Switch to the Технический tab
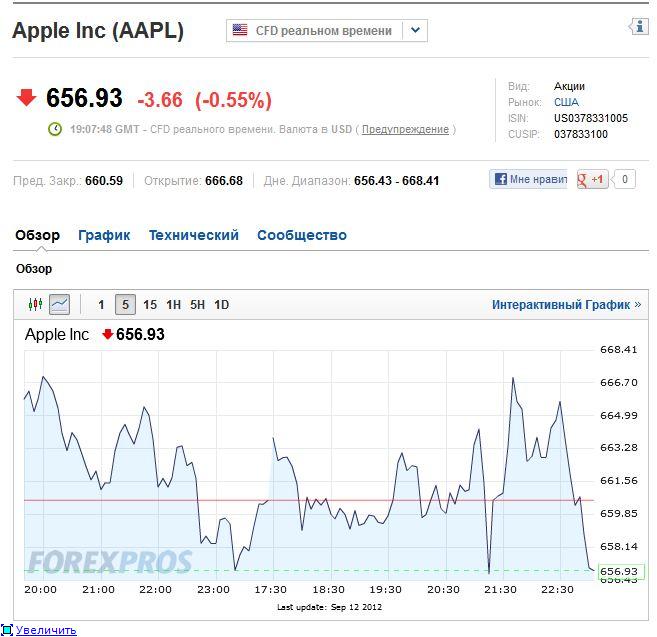This screenshot has height=637, width=657. point(194,236)
